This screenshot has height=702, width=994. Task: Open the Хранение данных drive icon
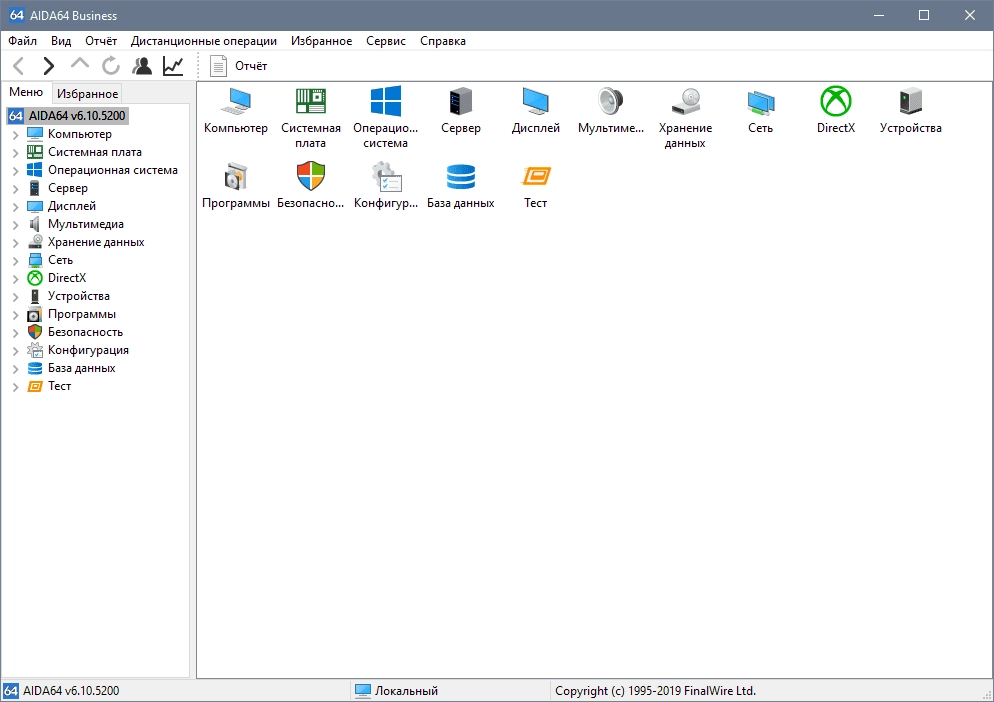(685, 102)
